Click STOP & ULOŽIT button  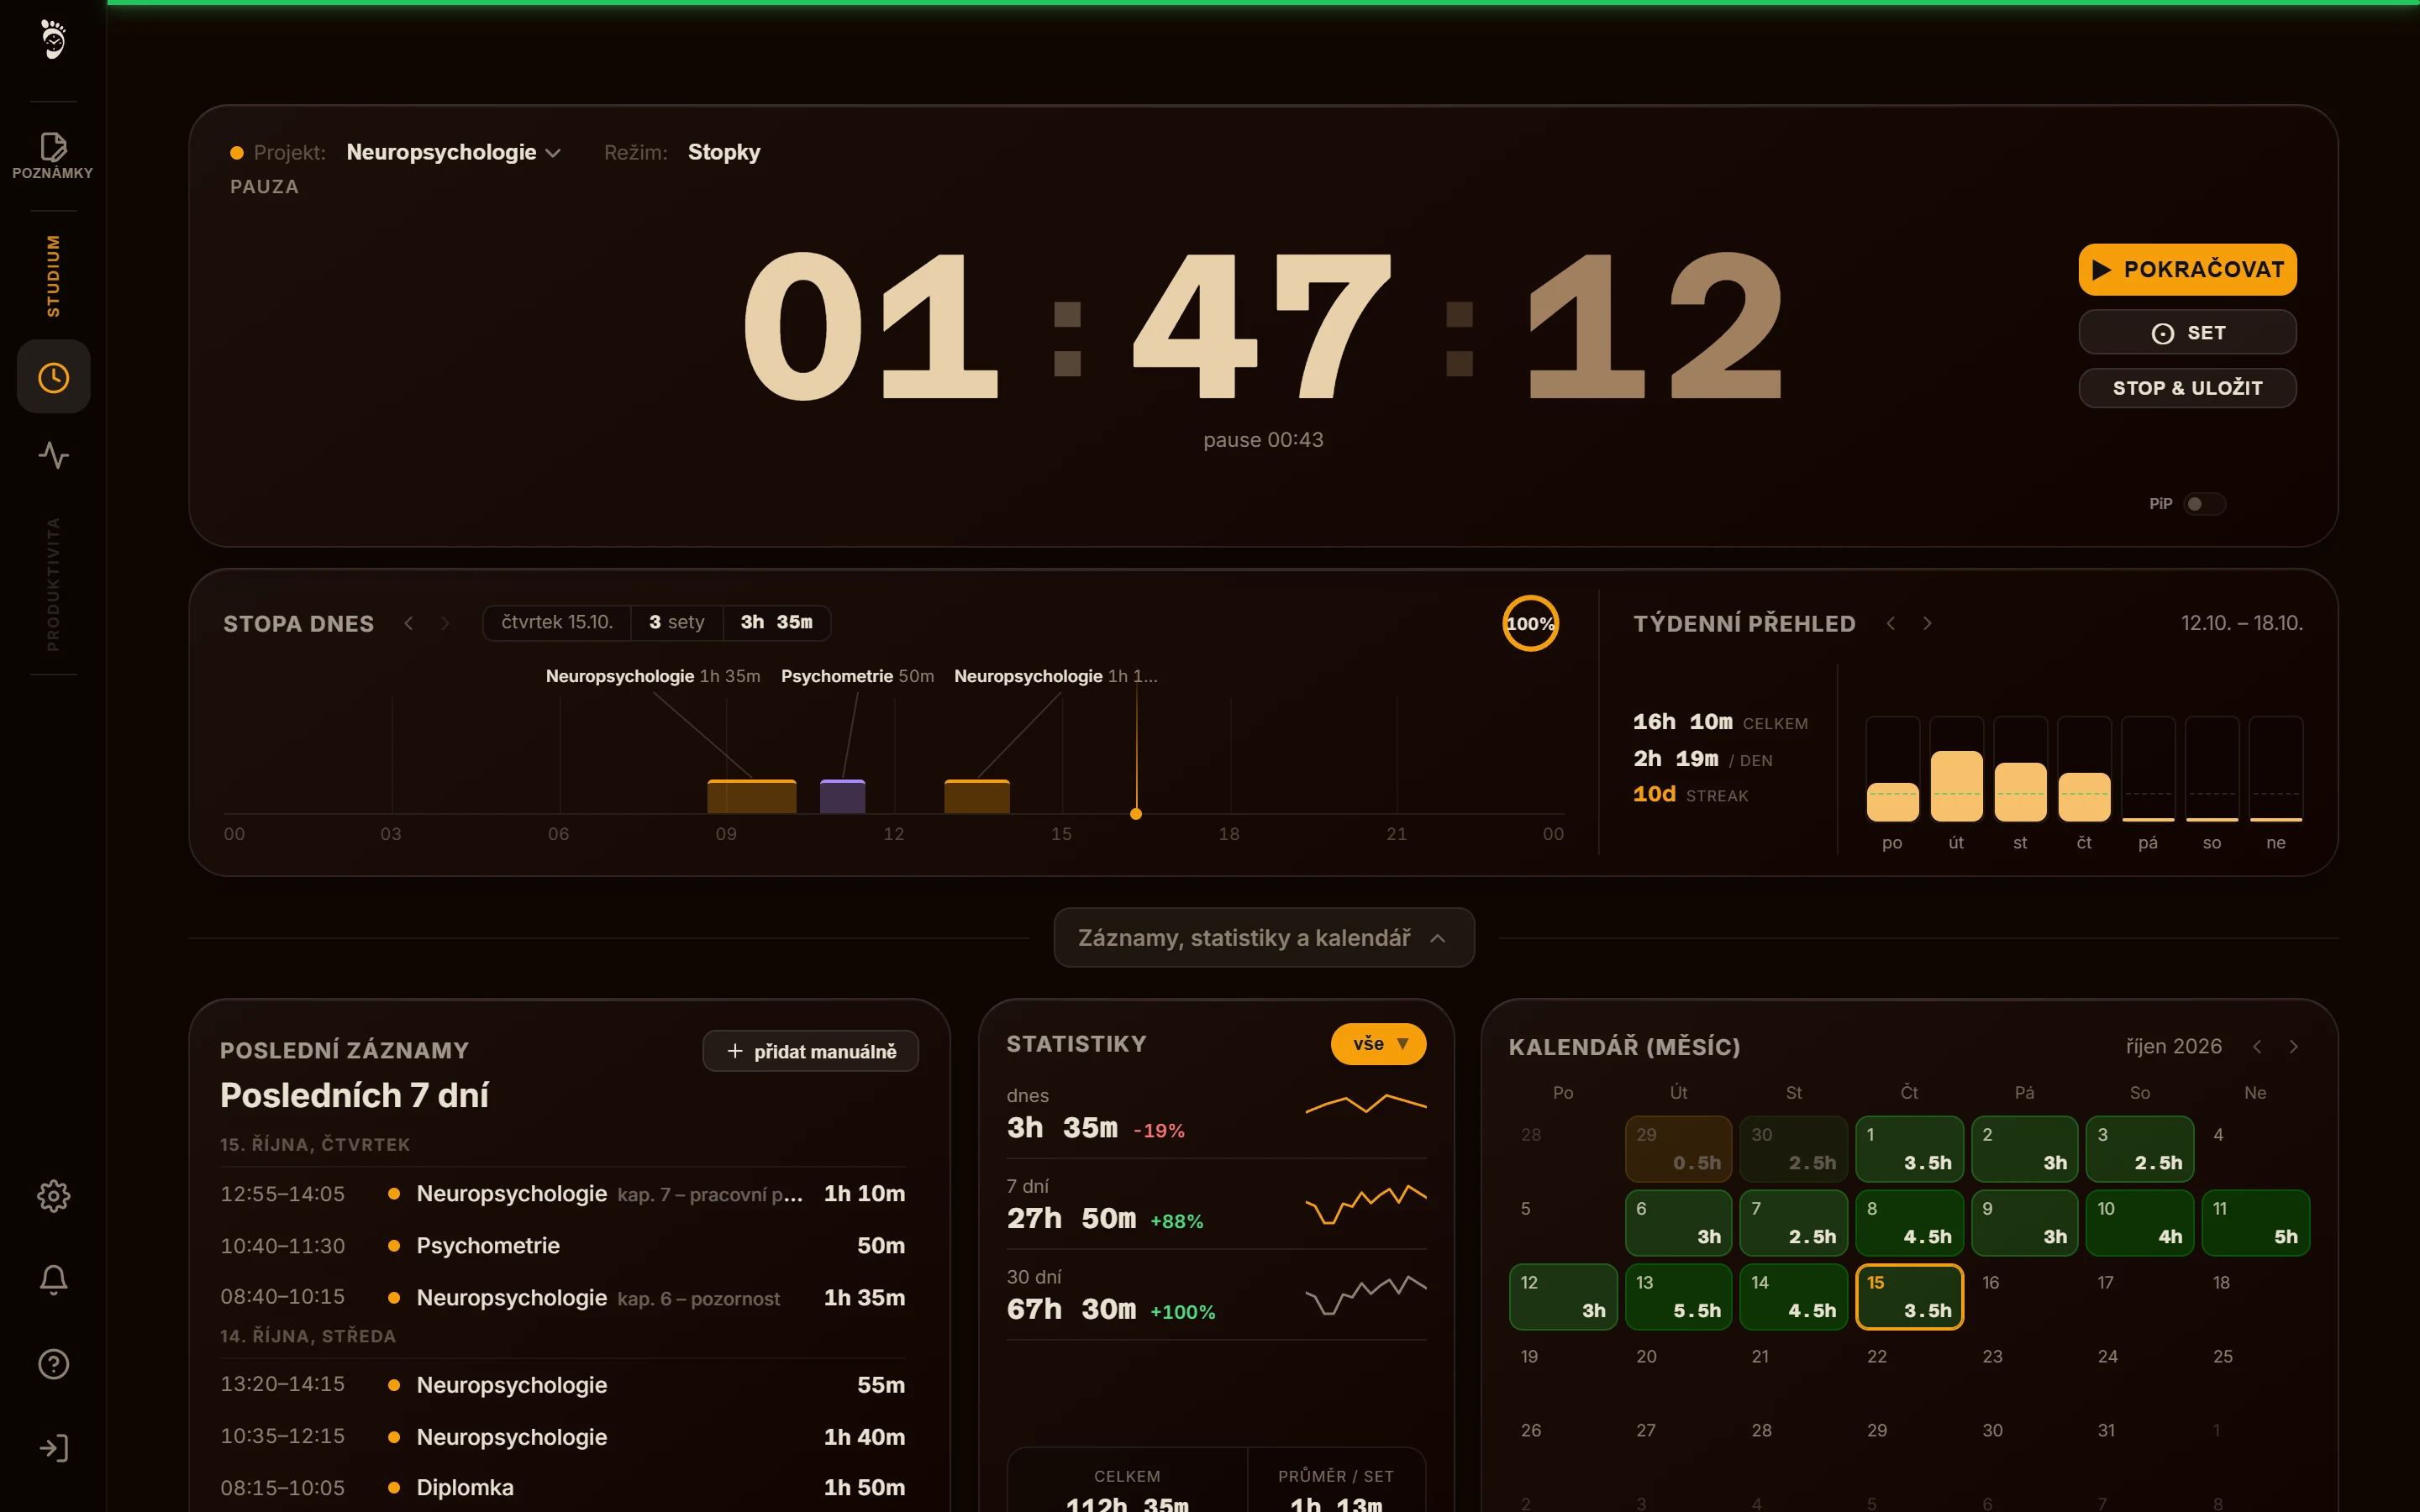tap(2187, 388)
